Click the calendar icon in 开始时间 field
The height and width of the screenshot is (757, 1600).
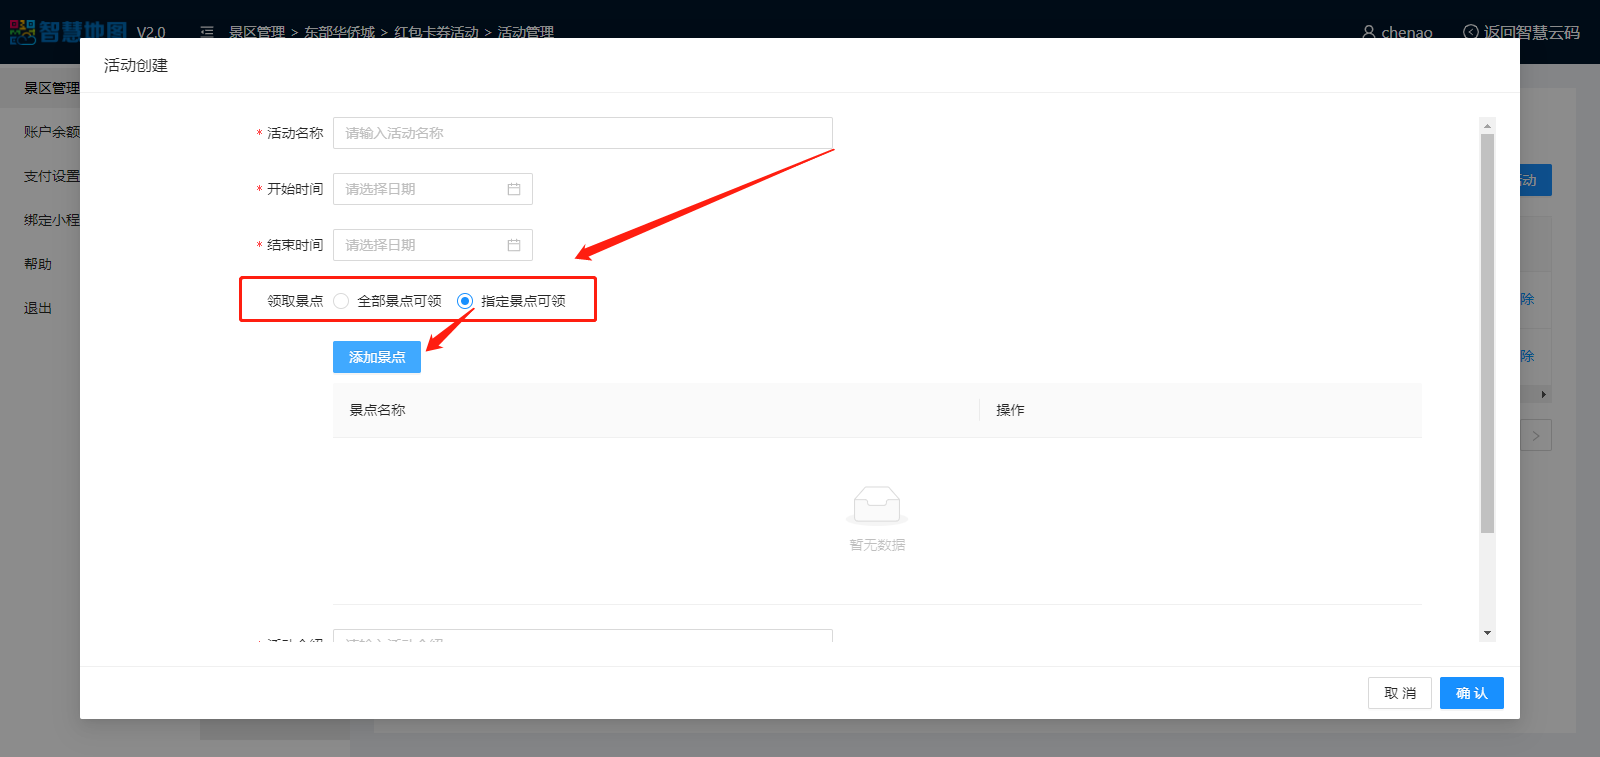coord(514,189)
